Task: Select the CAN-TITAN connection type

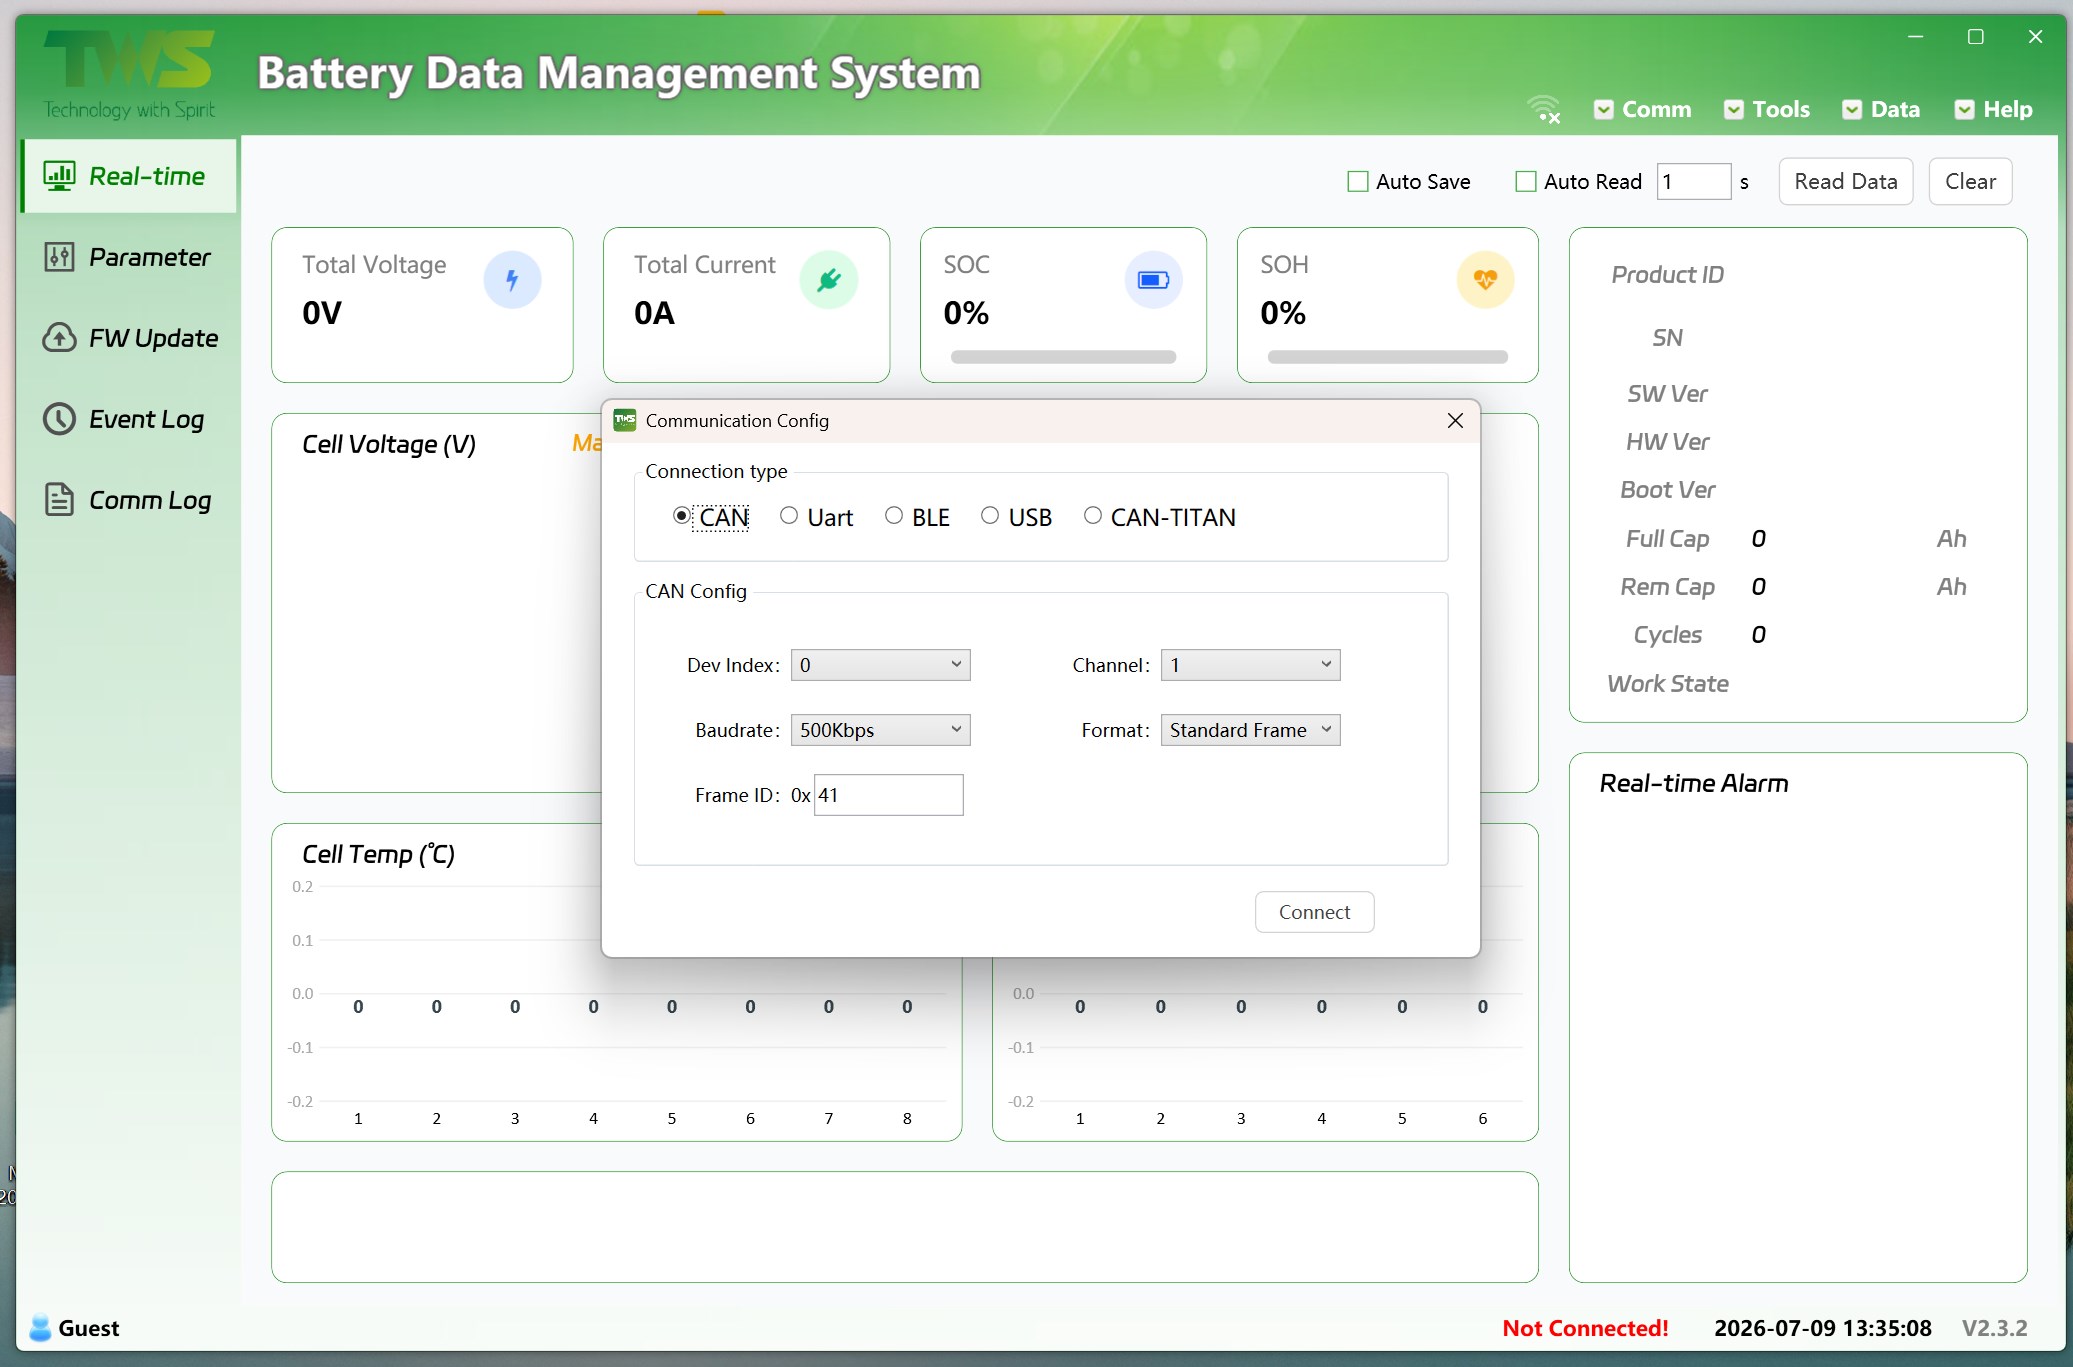Action: click(1160, 517)
